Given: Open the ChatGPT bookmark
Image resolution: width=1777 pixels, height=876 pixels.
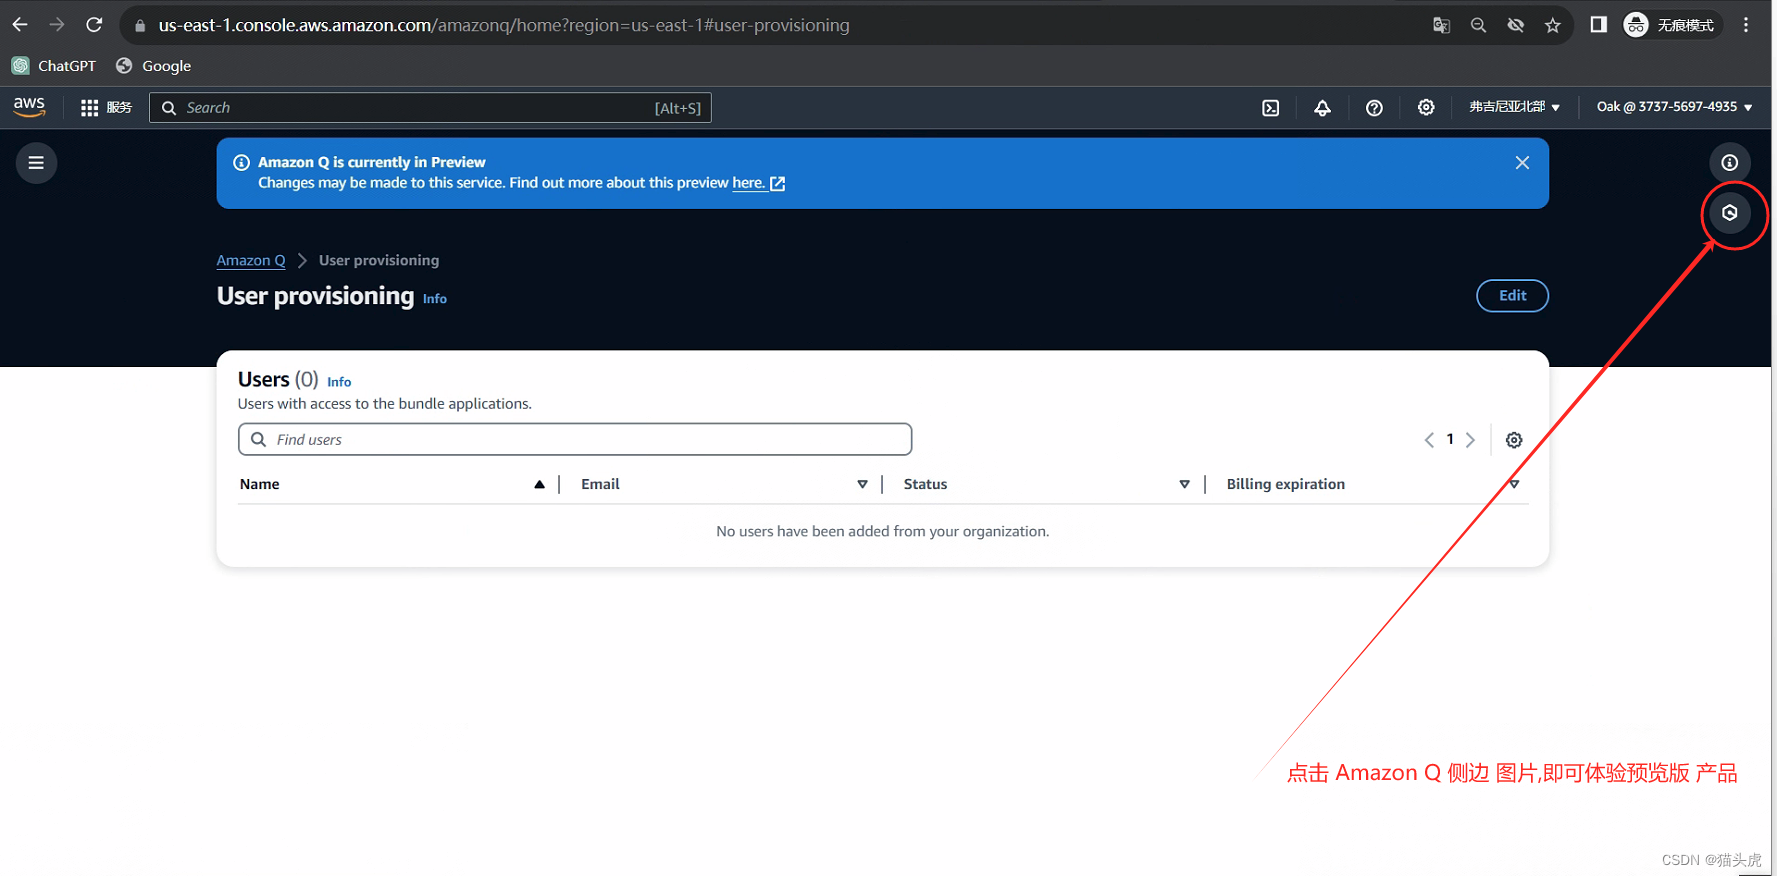Looking at the screenshot, I should (x=54, y=66).
